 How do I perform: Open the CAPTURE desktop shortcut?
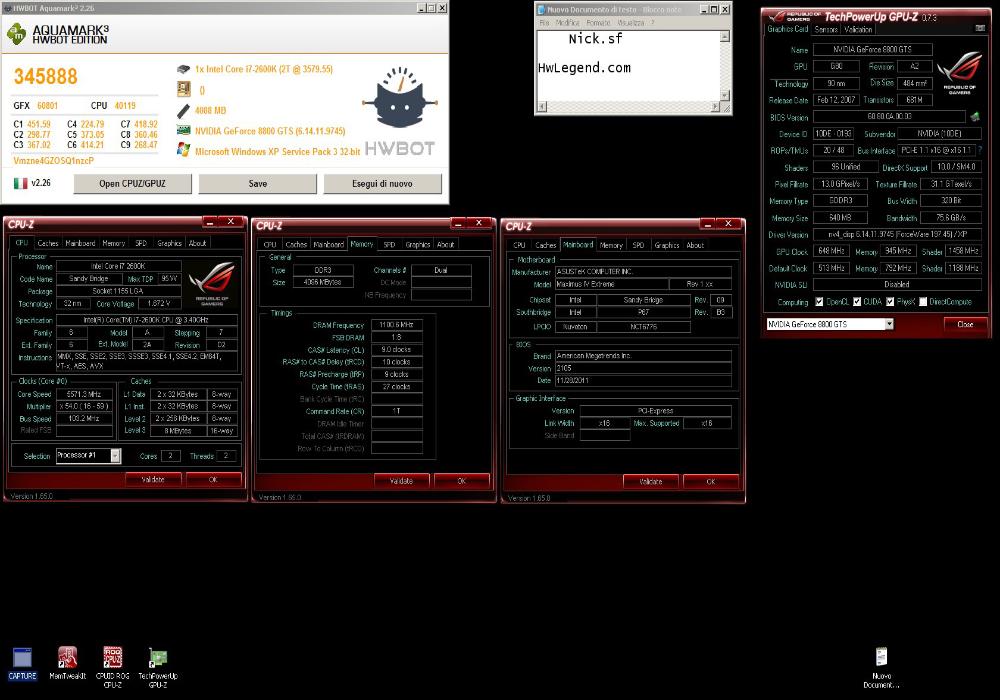tap(22, 663)
